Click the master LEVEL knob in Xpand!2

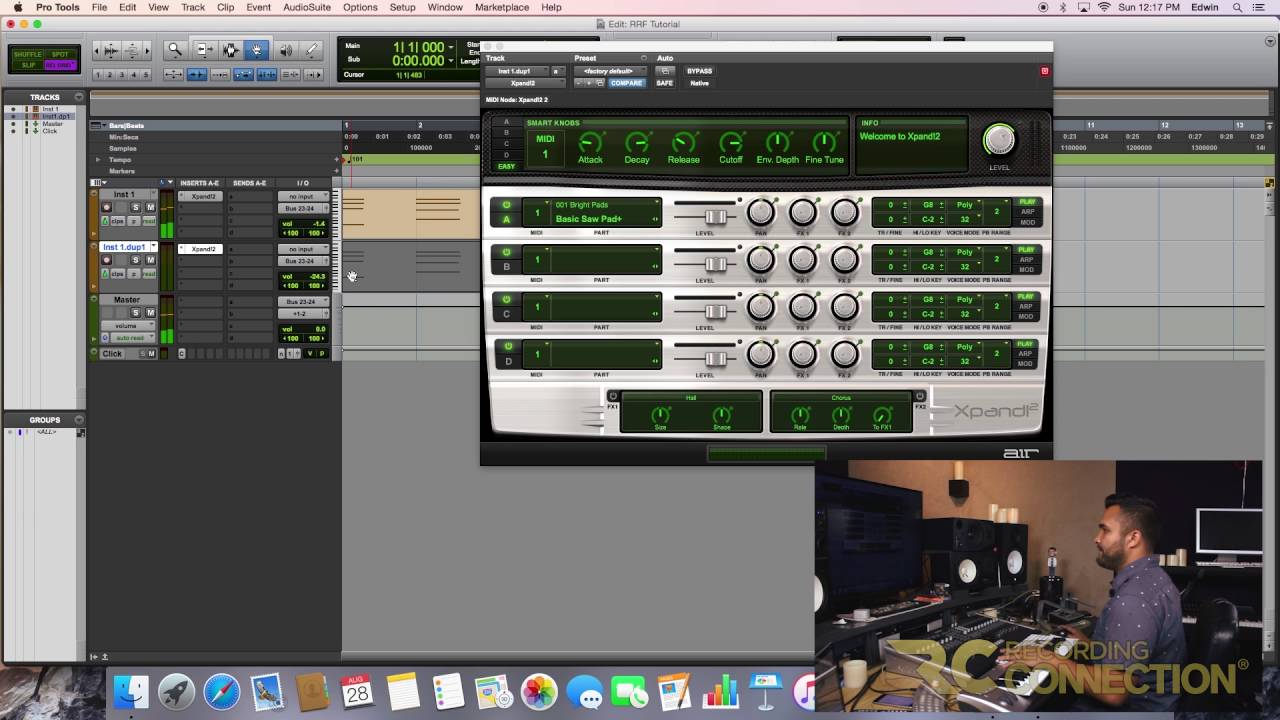[999, 141]
